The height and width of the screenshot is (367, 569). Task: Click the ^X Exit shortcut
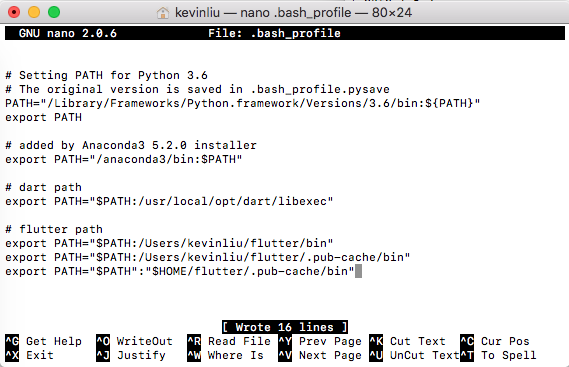click(29, 355)
